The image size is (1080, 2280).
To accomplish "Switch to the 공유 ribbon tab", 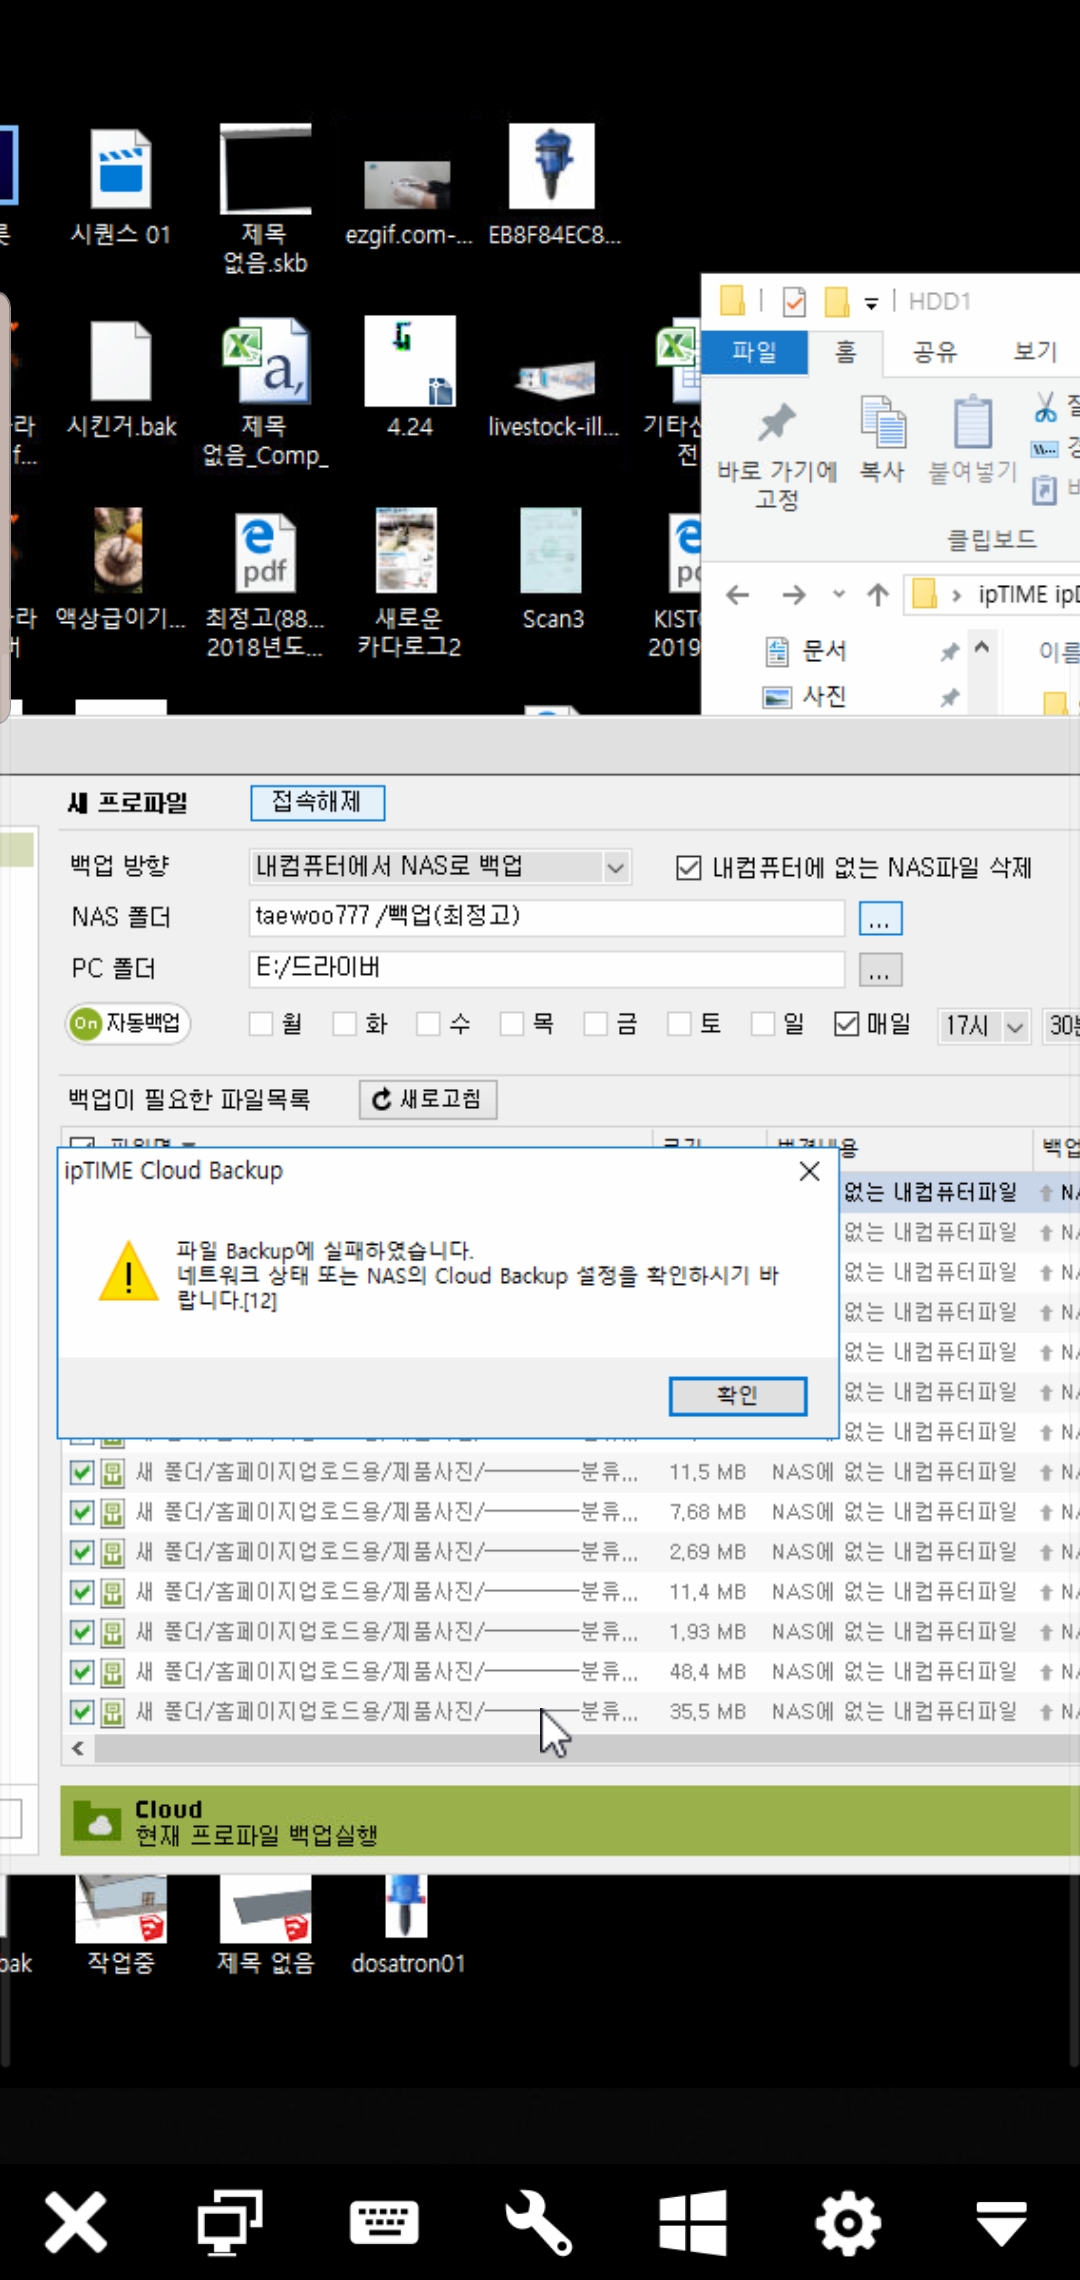I will (935, 351).
